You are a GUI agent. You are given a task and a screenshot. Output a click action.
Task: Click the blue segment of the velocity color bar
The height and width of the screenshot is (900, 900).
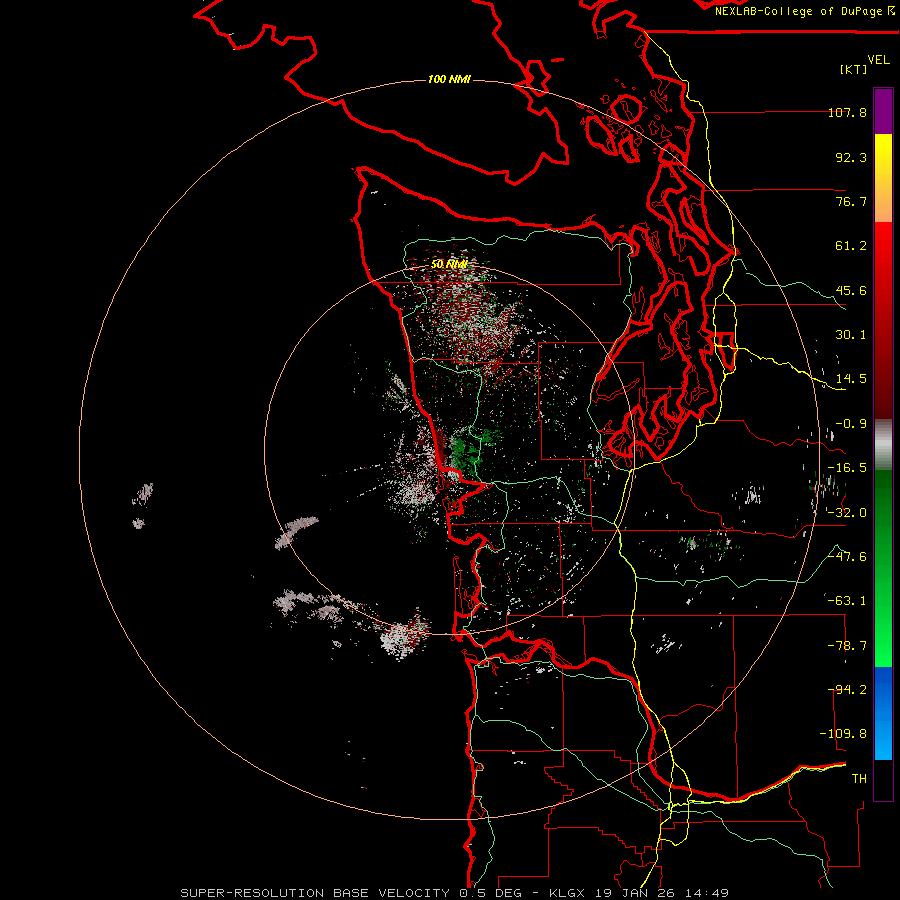883,713
